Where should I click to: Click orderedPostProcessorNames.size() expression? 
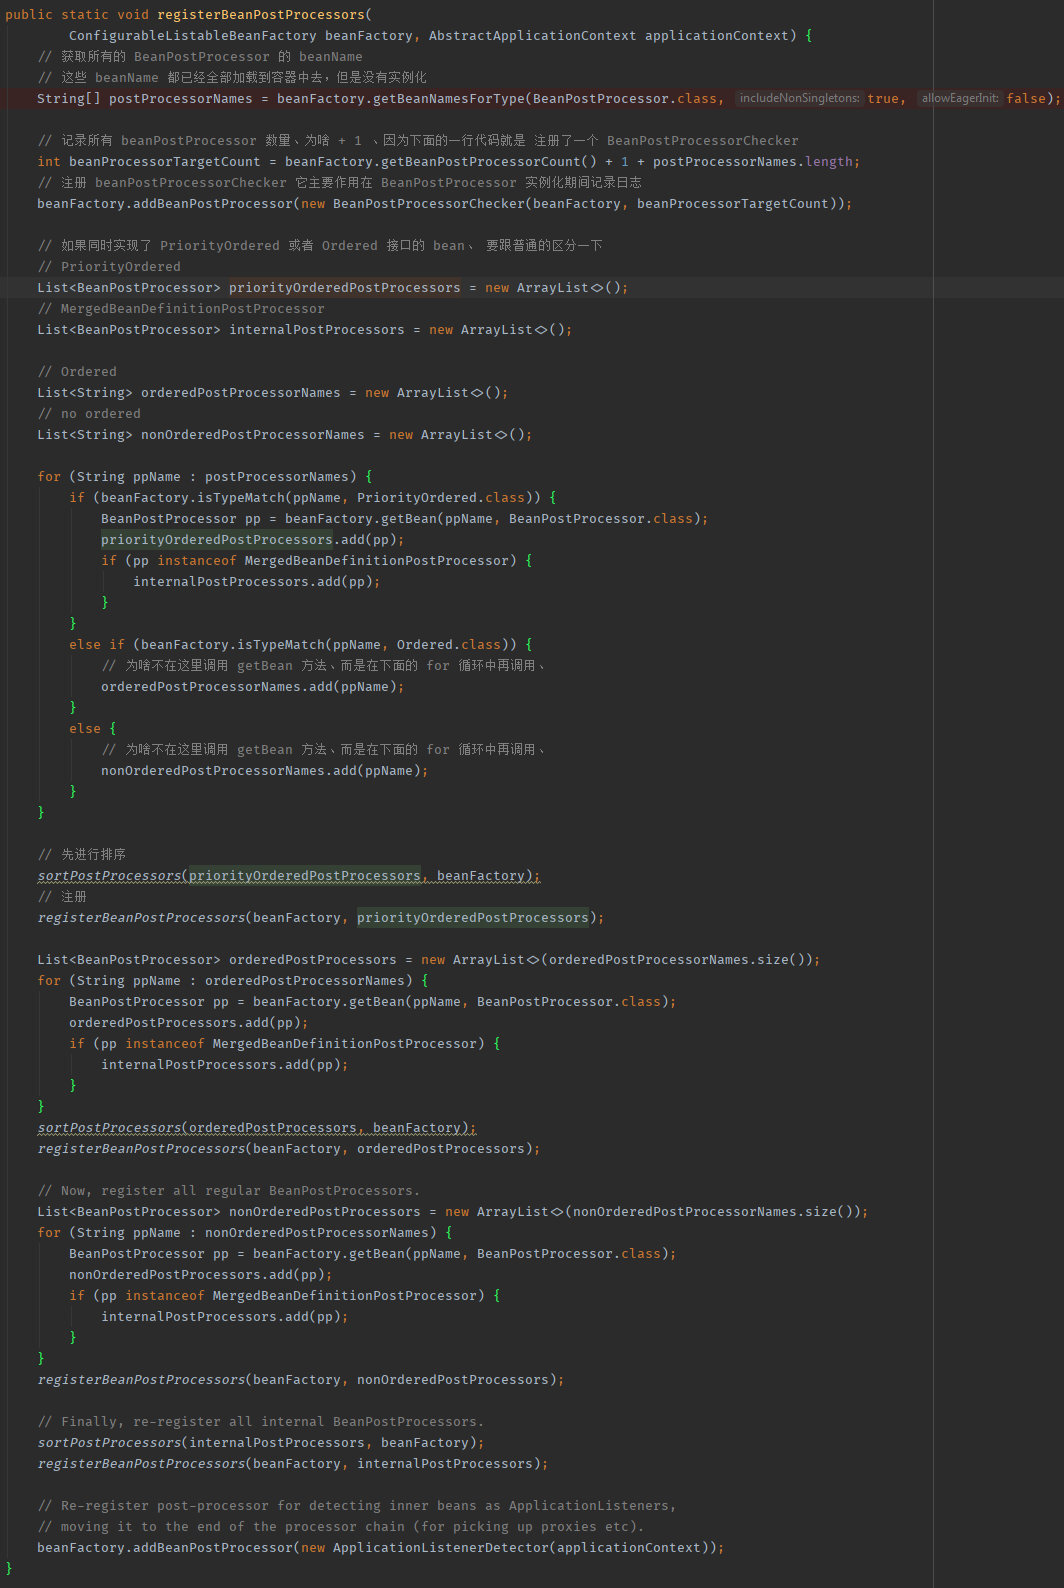(677, 959)
